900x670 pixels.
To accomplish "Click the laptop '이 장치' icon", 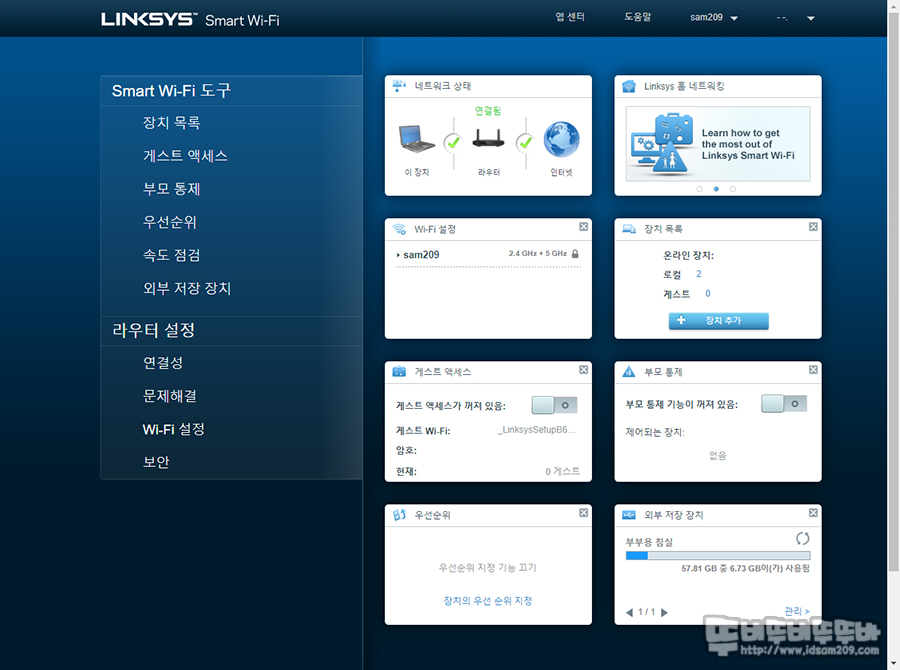I will click(x=416, y=138).
